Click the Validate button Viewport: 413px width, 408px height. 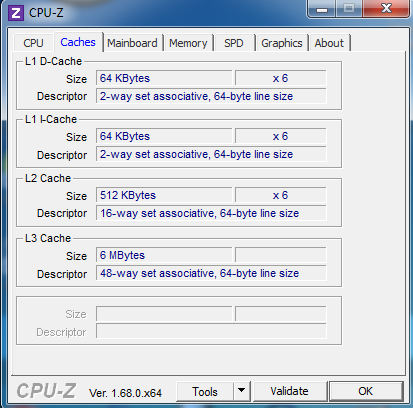tap(289, 391)
